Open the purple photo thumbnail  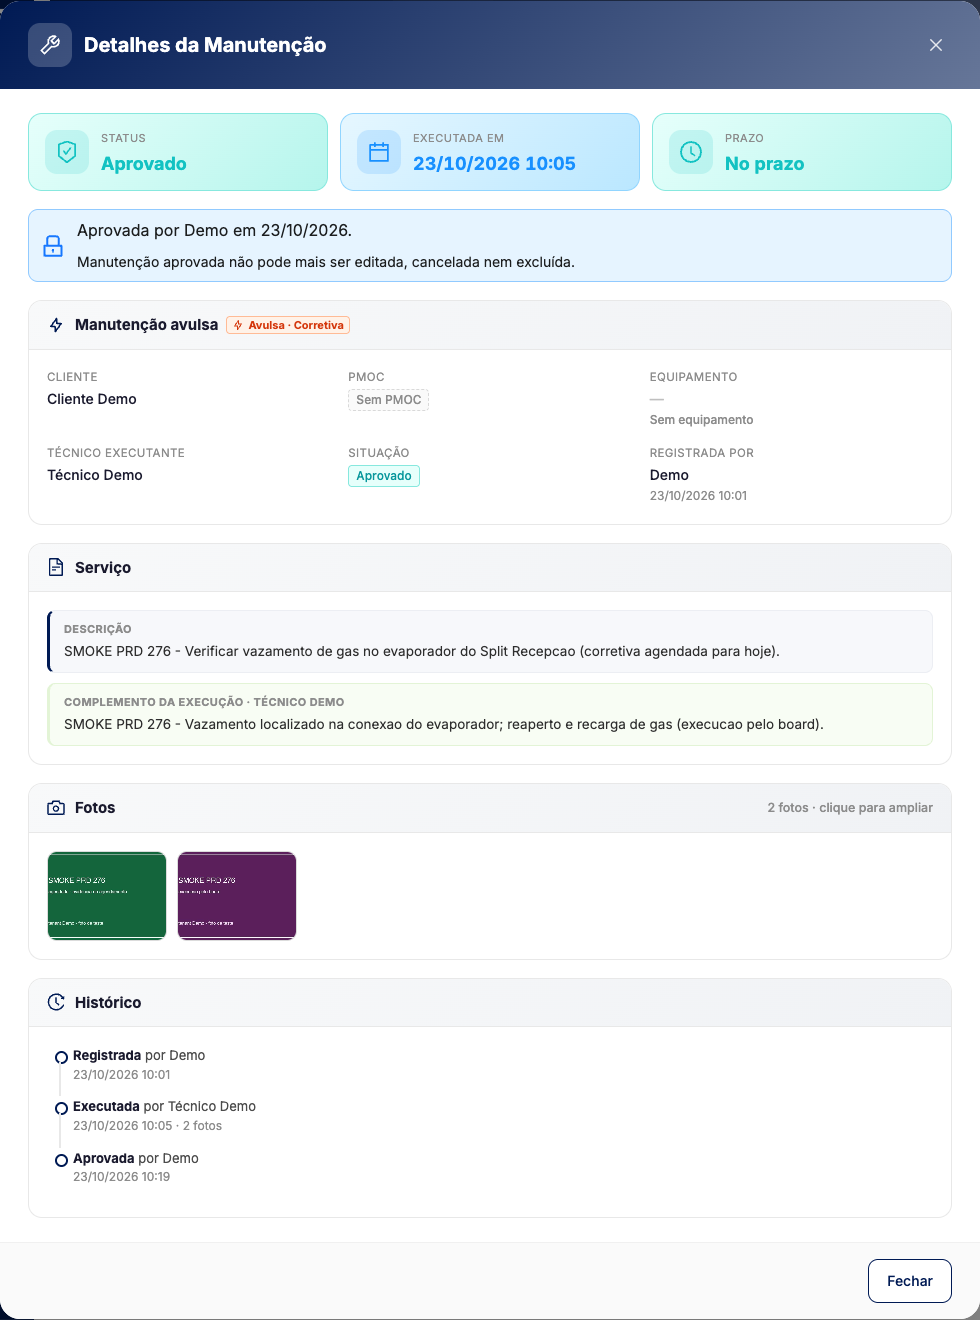(237, 896)
